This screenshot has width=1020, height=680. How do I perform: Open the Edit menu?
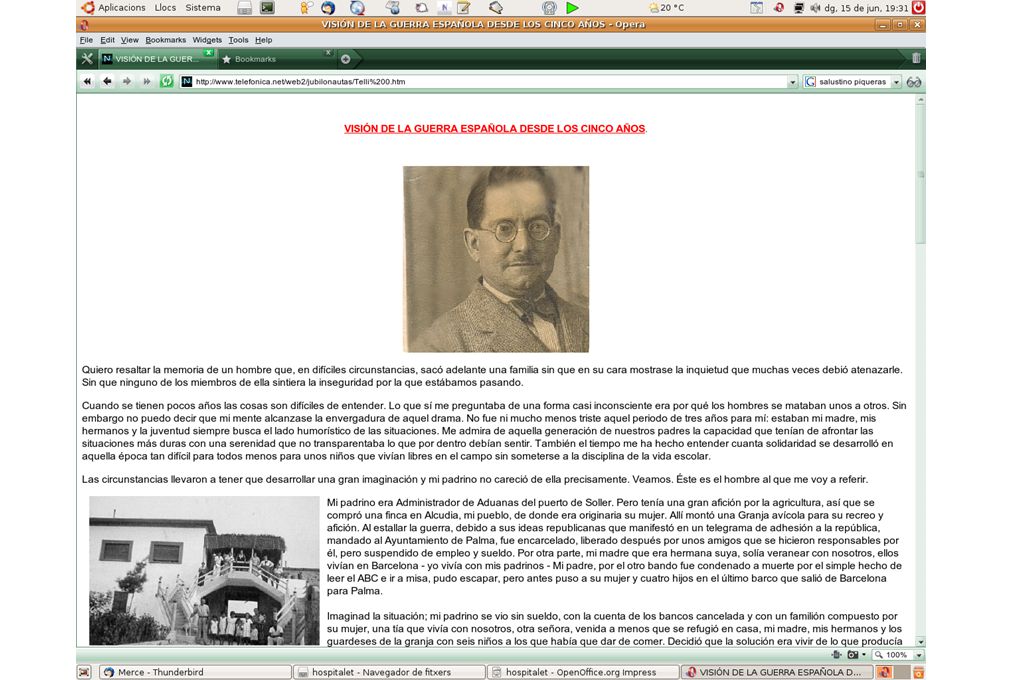click(107, 40)
